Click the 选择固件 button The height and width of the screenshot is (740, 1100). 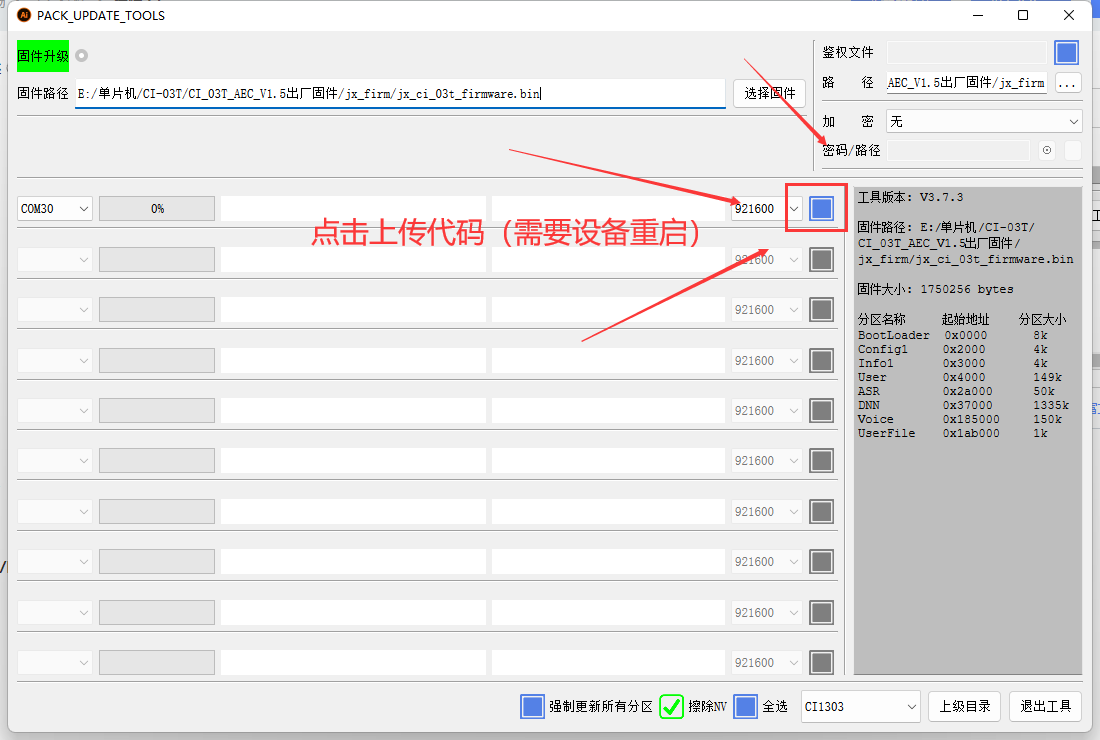coord(770,94)
